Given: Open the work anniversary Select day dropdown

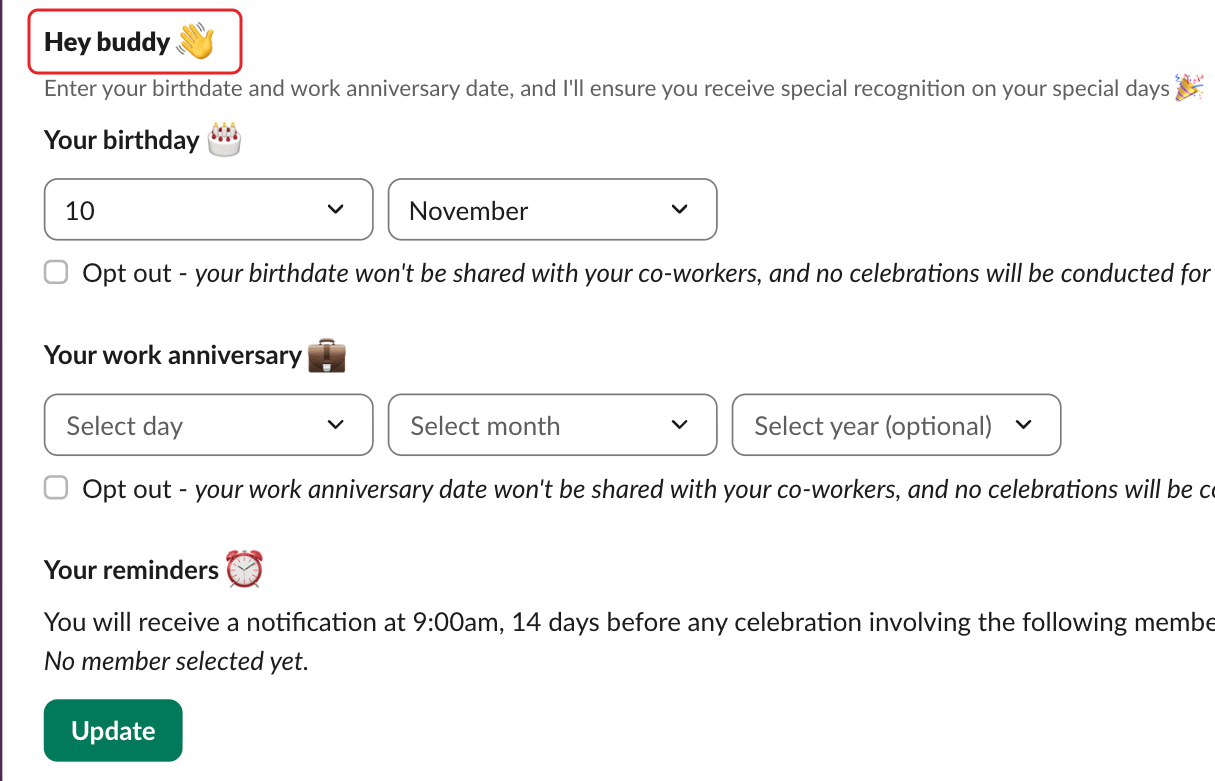Looking at the screenshot, I should coord(209,425).
